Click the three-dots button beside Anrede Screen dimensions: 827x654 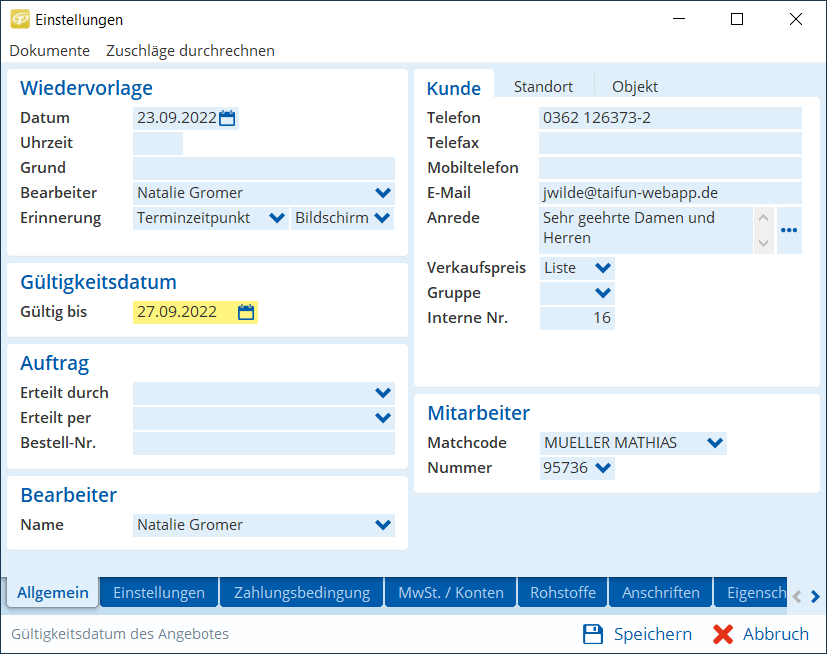[789, 230]
